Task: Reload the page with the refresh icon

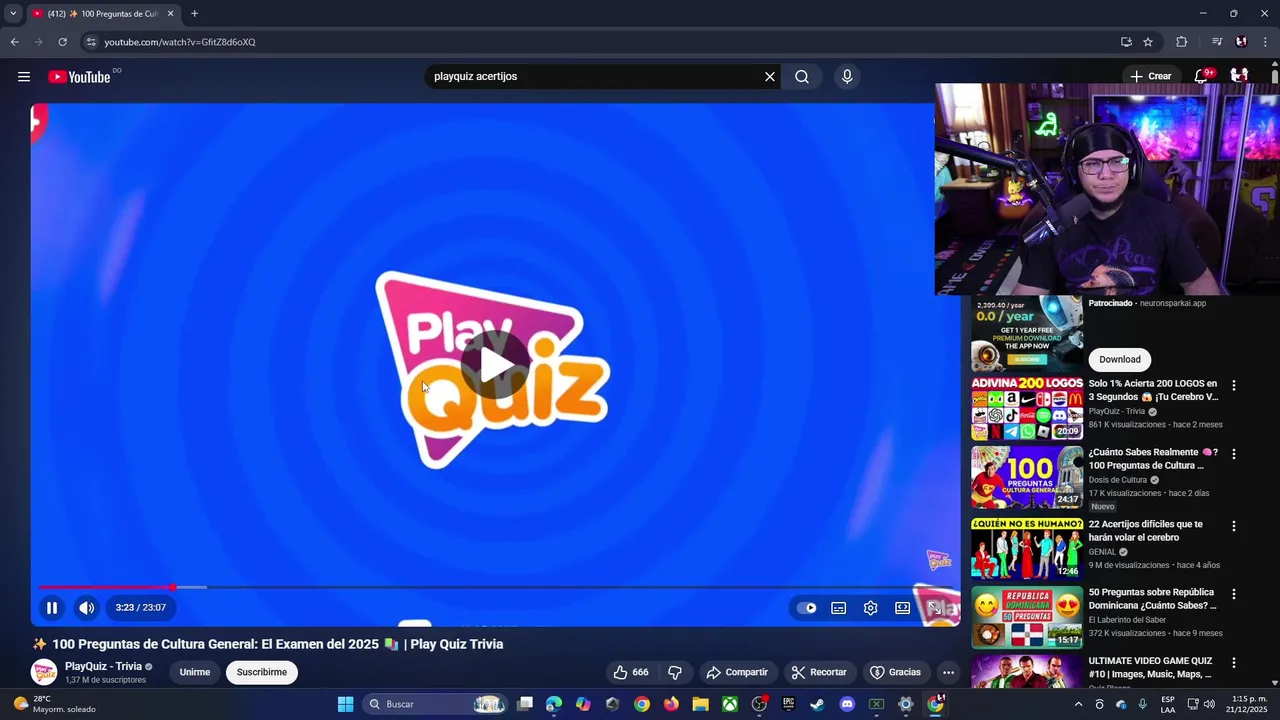Action: coord(62,42)
